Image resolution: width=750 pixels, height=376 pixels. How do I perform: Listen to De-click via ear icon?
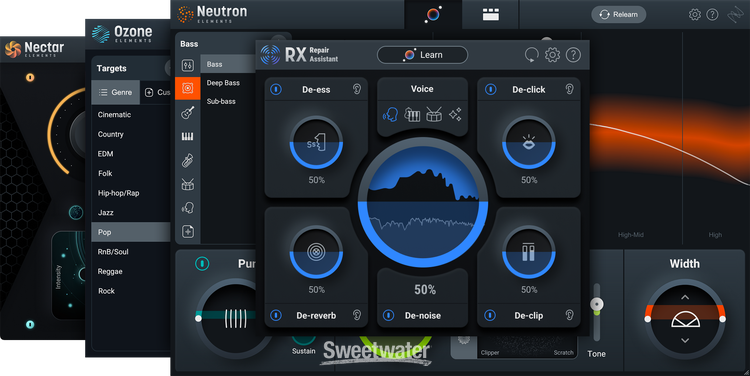point(569,89)
